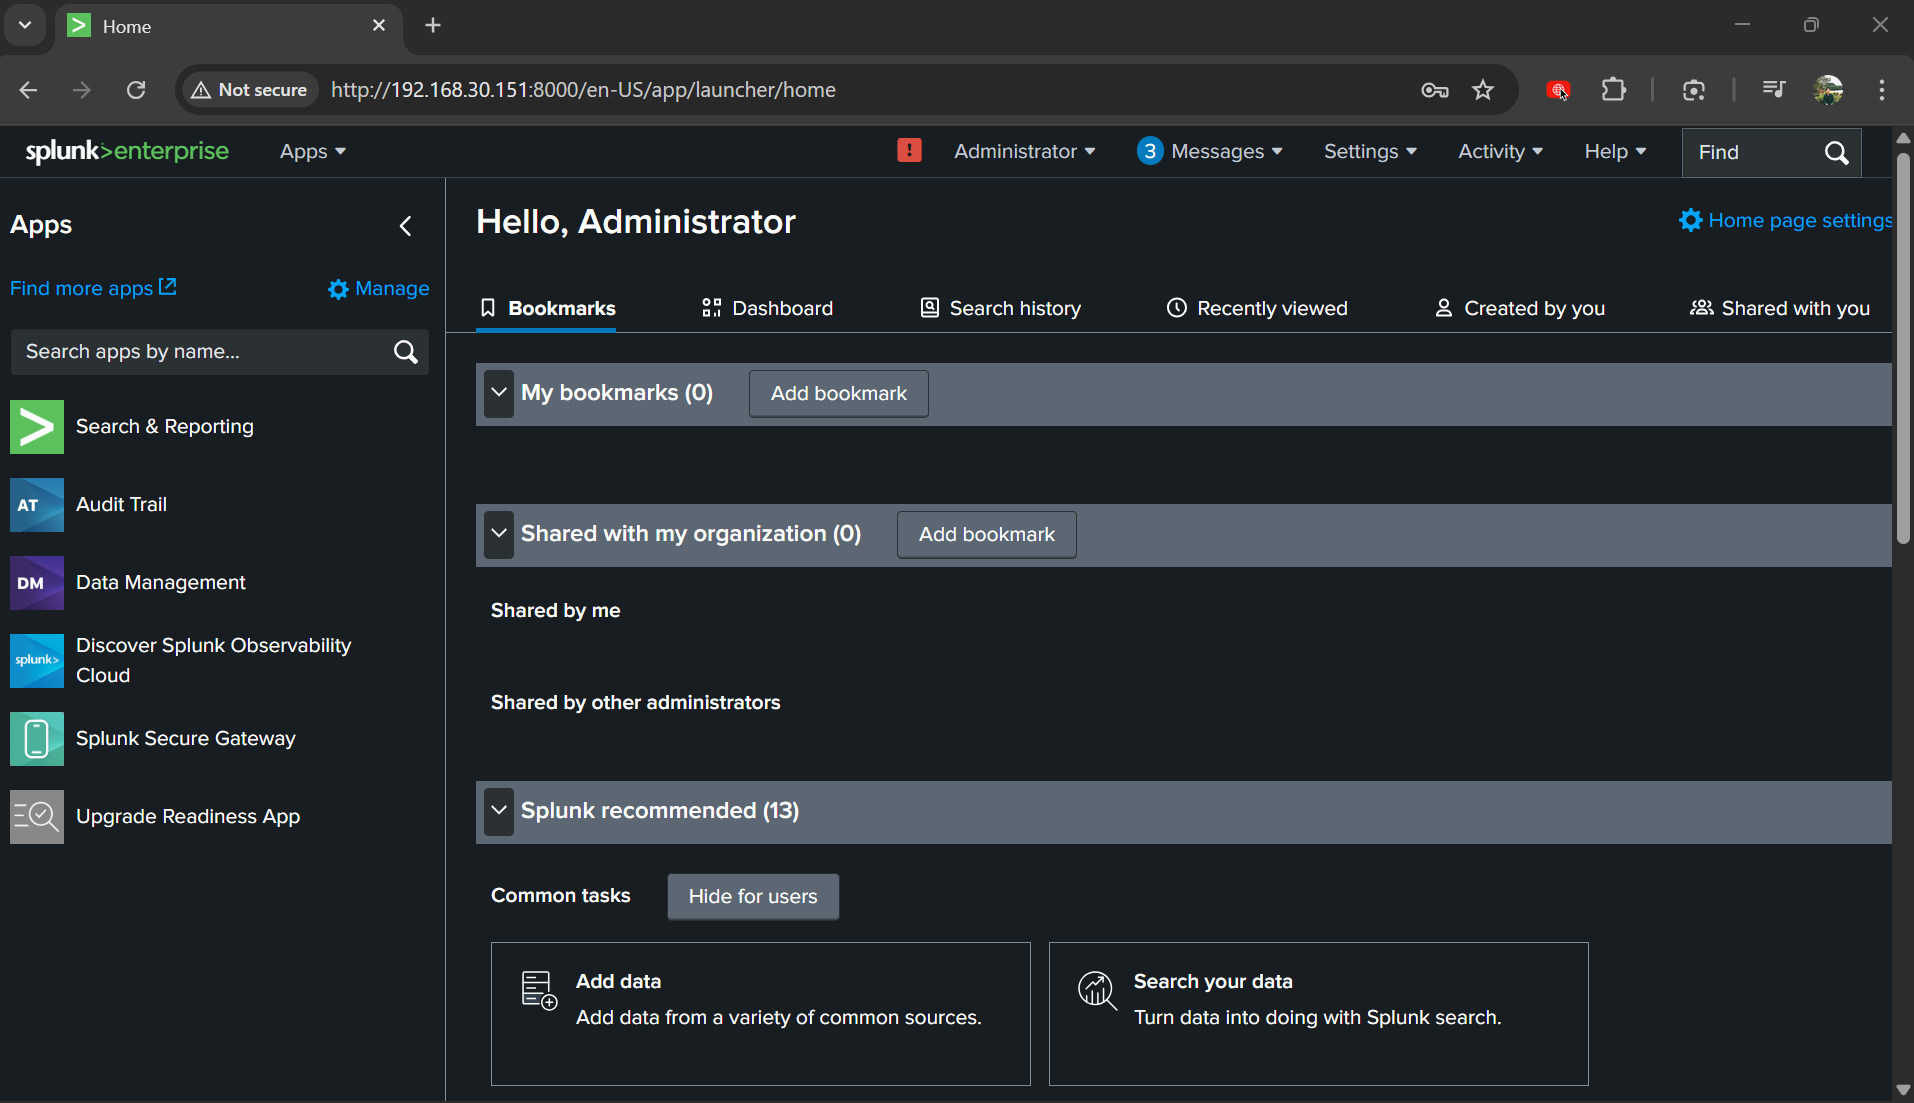
Task: Click the Search apps by name field
Action: 200,352
